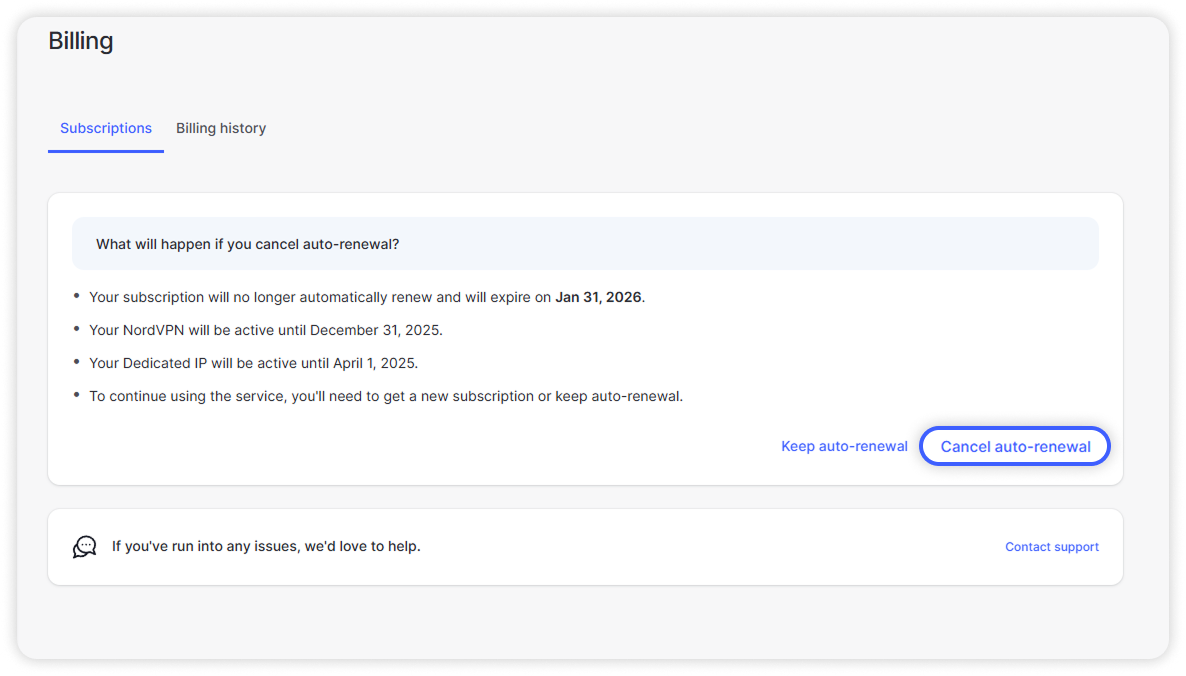
Task: Switch to the Billing history tab
Action: point(221,128)
